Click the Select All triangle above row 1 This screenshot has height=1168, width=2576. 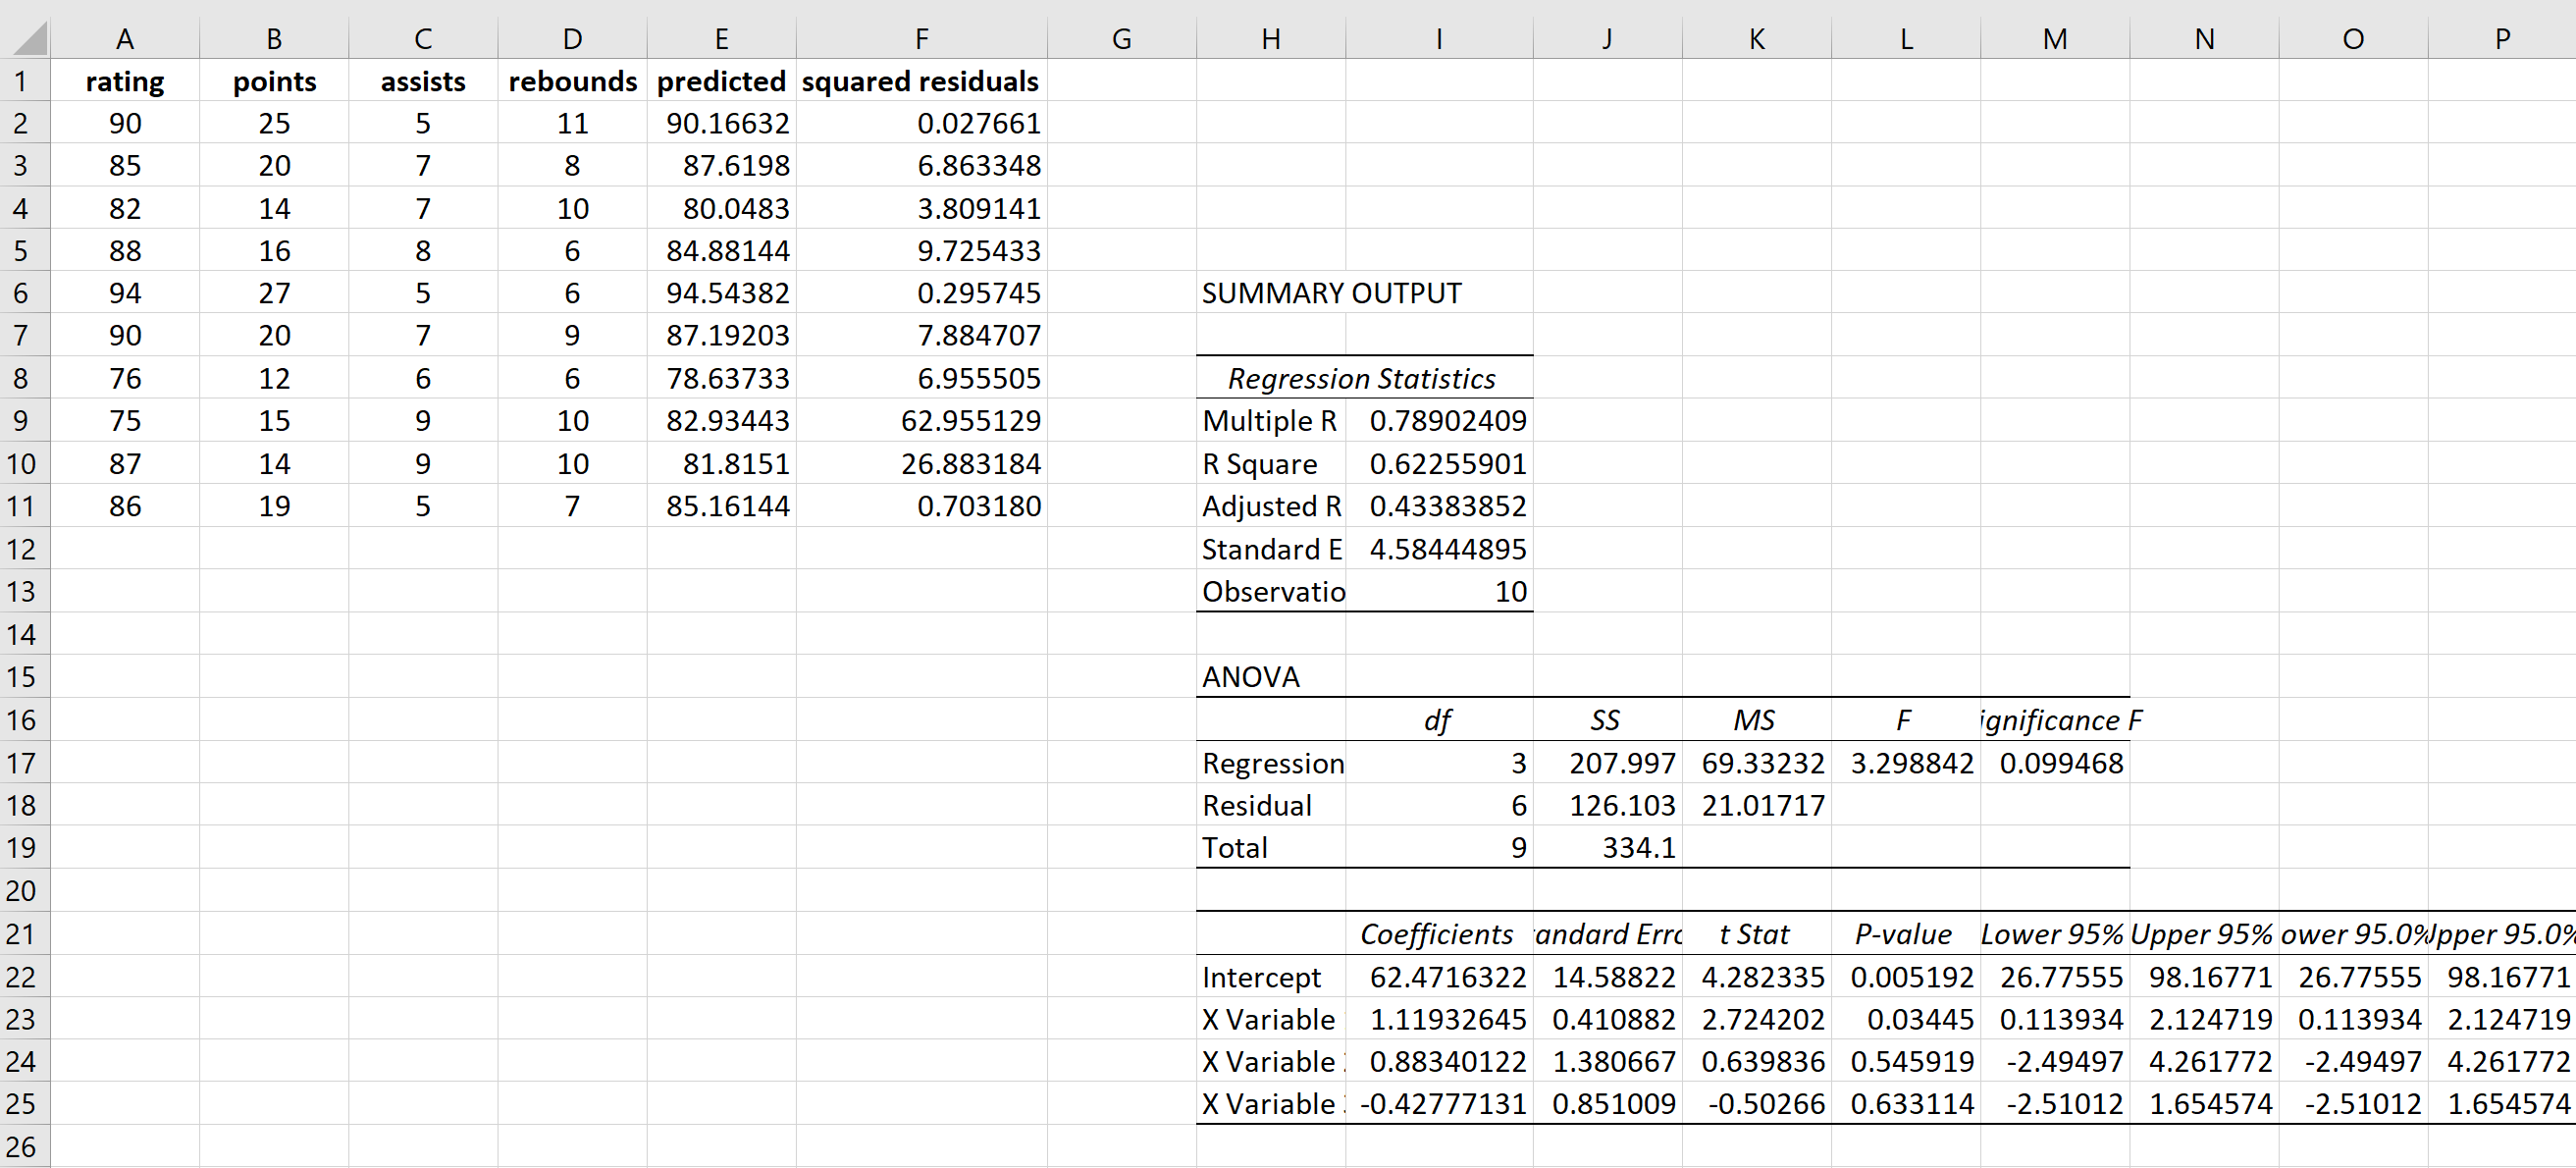(x=25, y=38)
